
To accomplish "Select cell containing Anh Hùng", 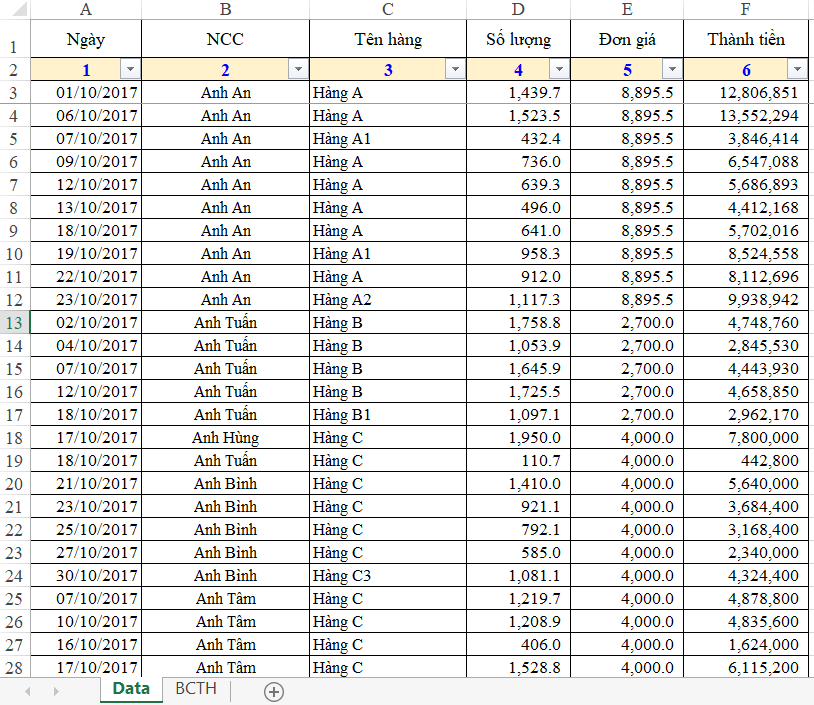I will point(225,437).
